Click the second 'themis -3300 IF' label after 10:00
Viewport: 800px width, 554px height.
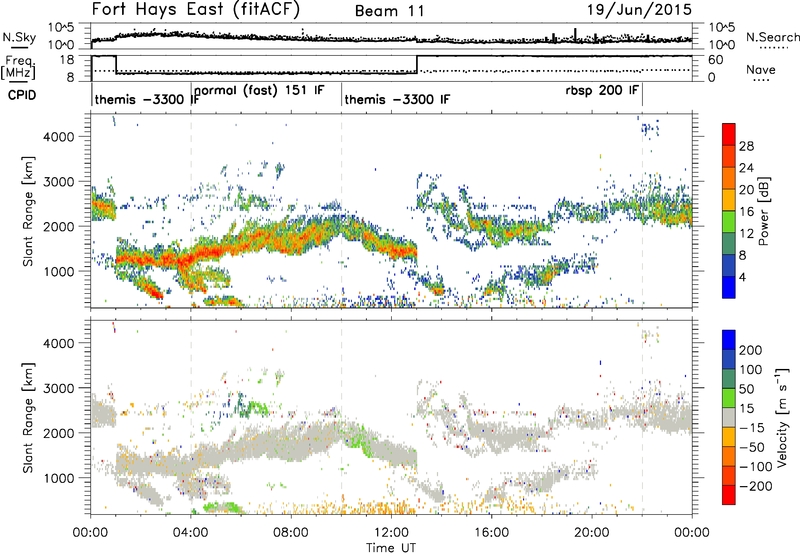397,99
